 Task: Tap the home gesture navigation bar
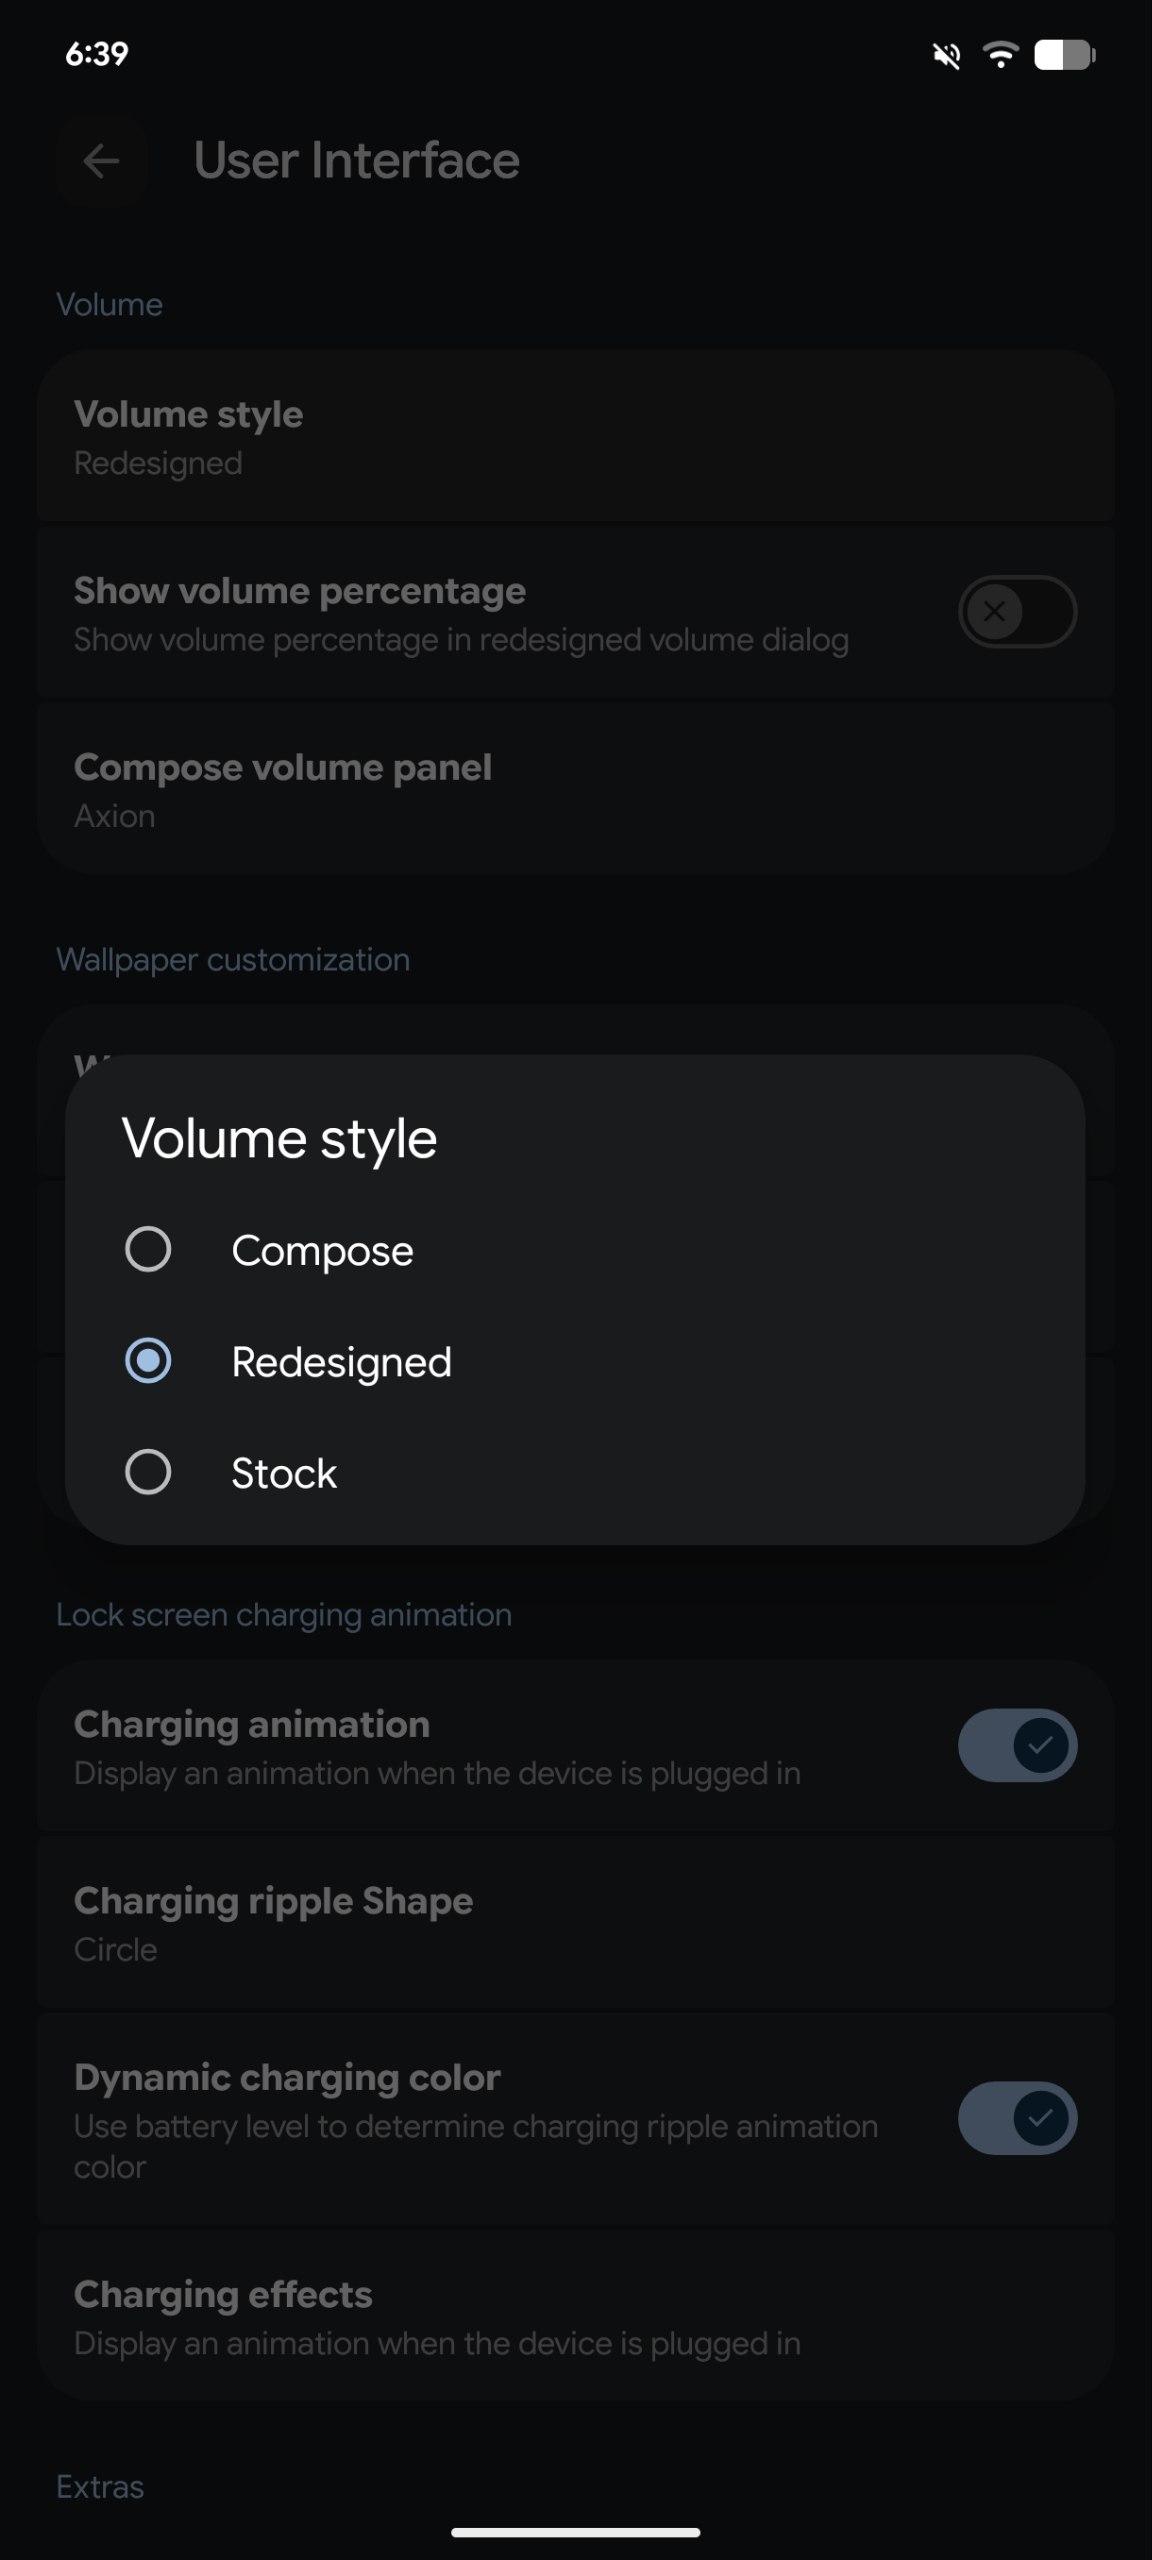click(575, 2533)
